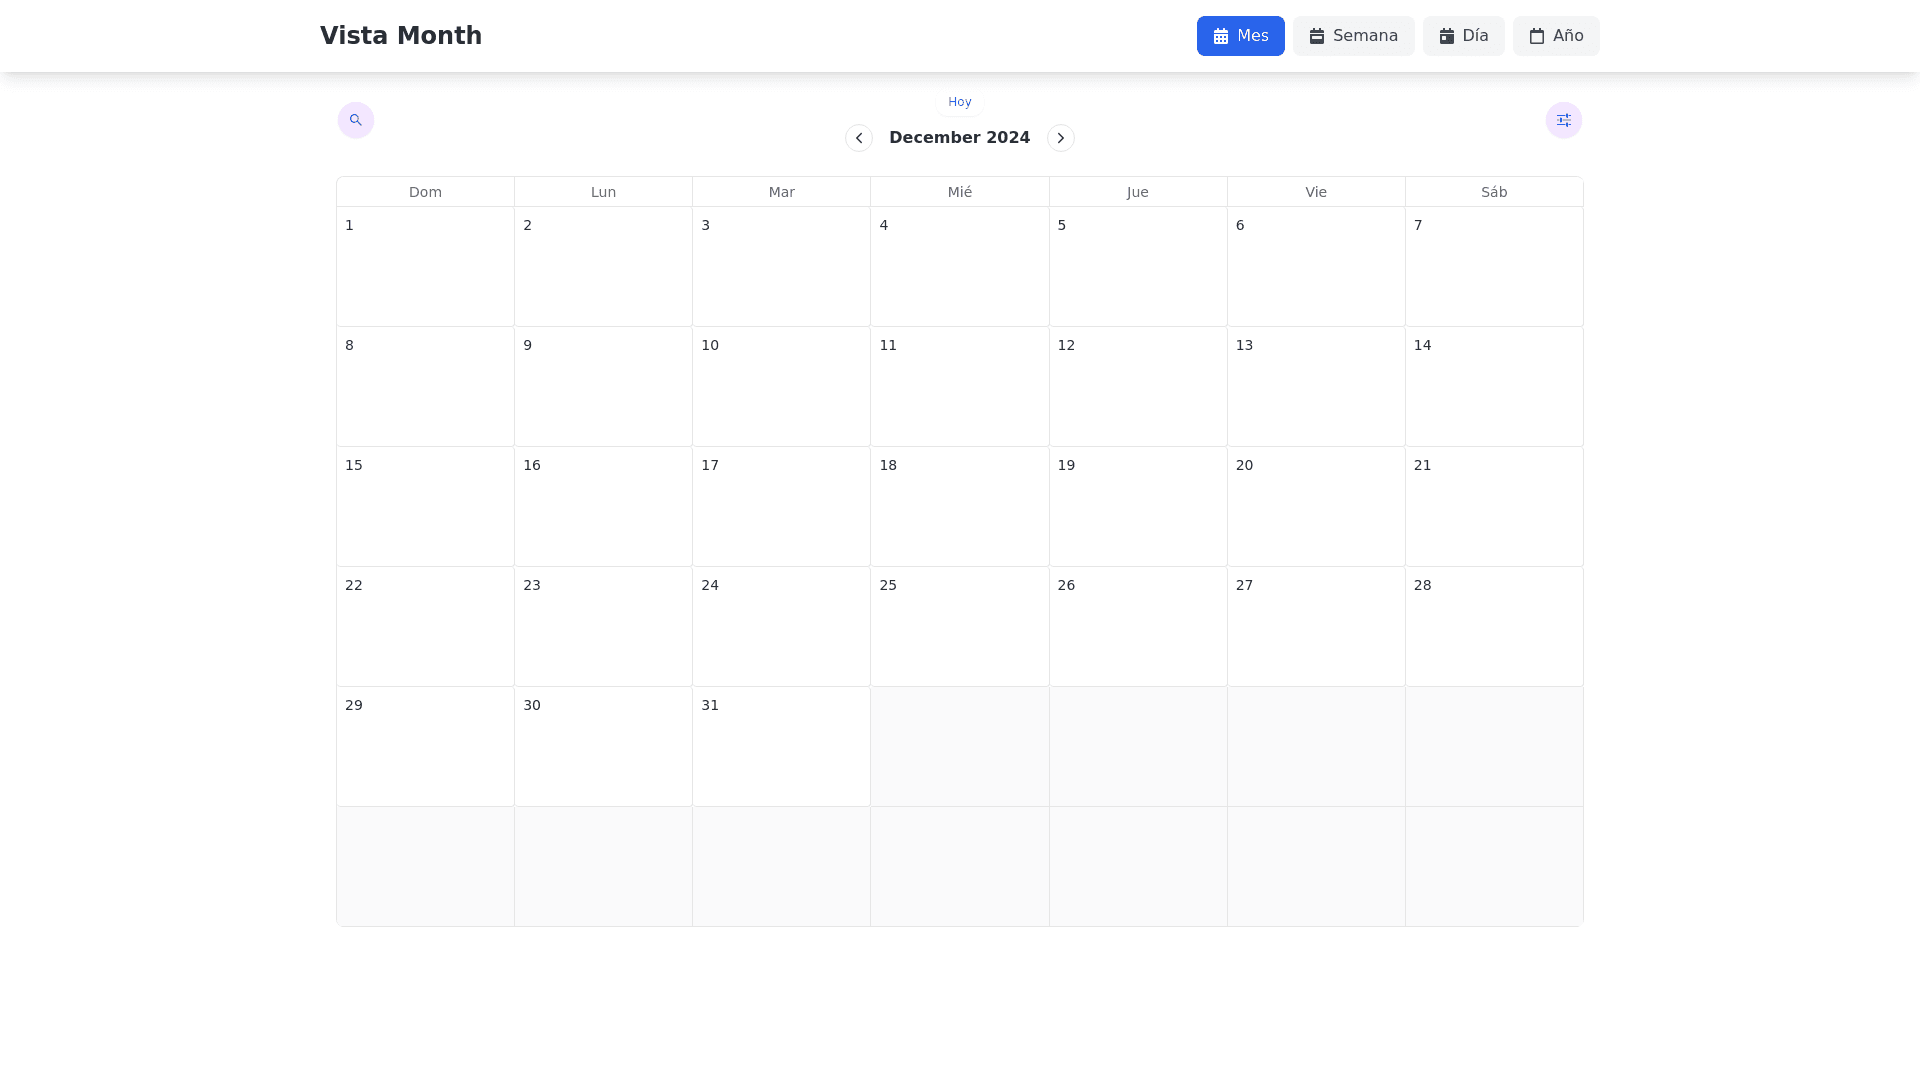
Task: Click the Dom weekday column header
Action: point(425,192)
